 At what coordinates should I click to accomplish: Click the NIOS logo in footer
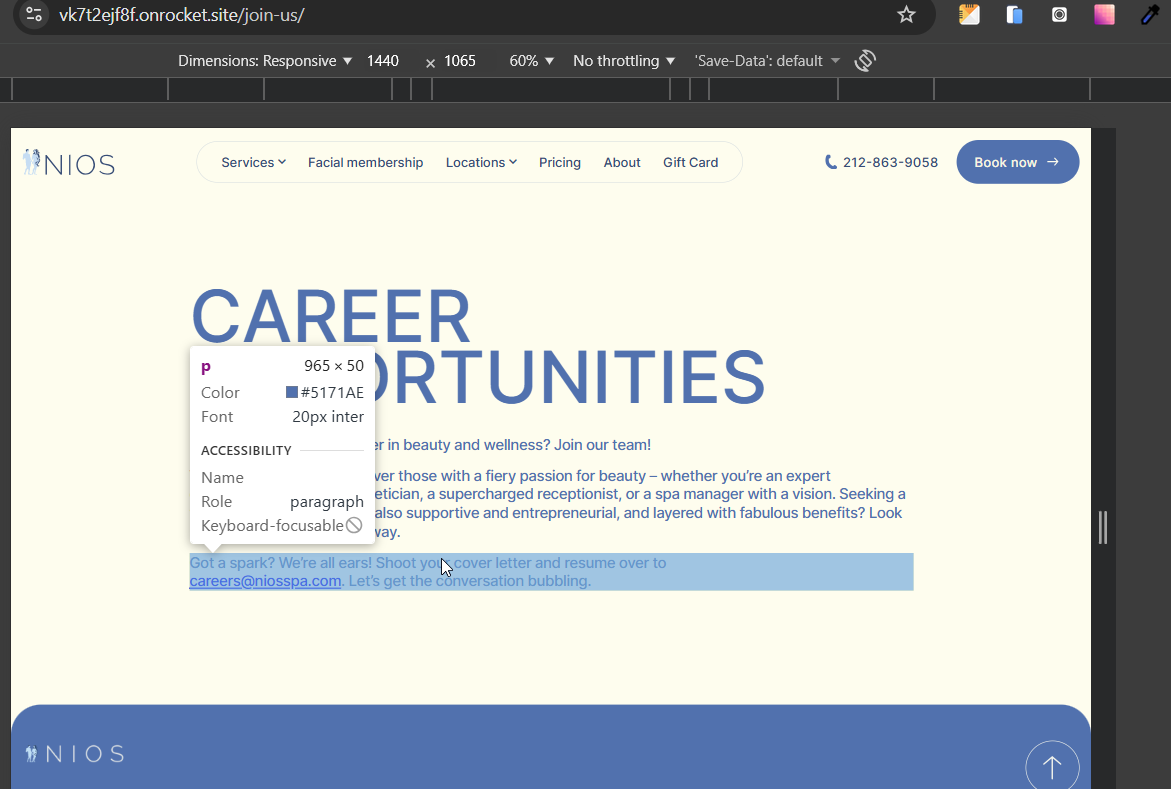tap(75, 754)
